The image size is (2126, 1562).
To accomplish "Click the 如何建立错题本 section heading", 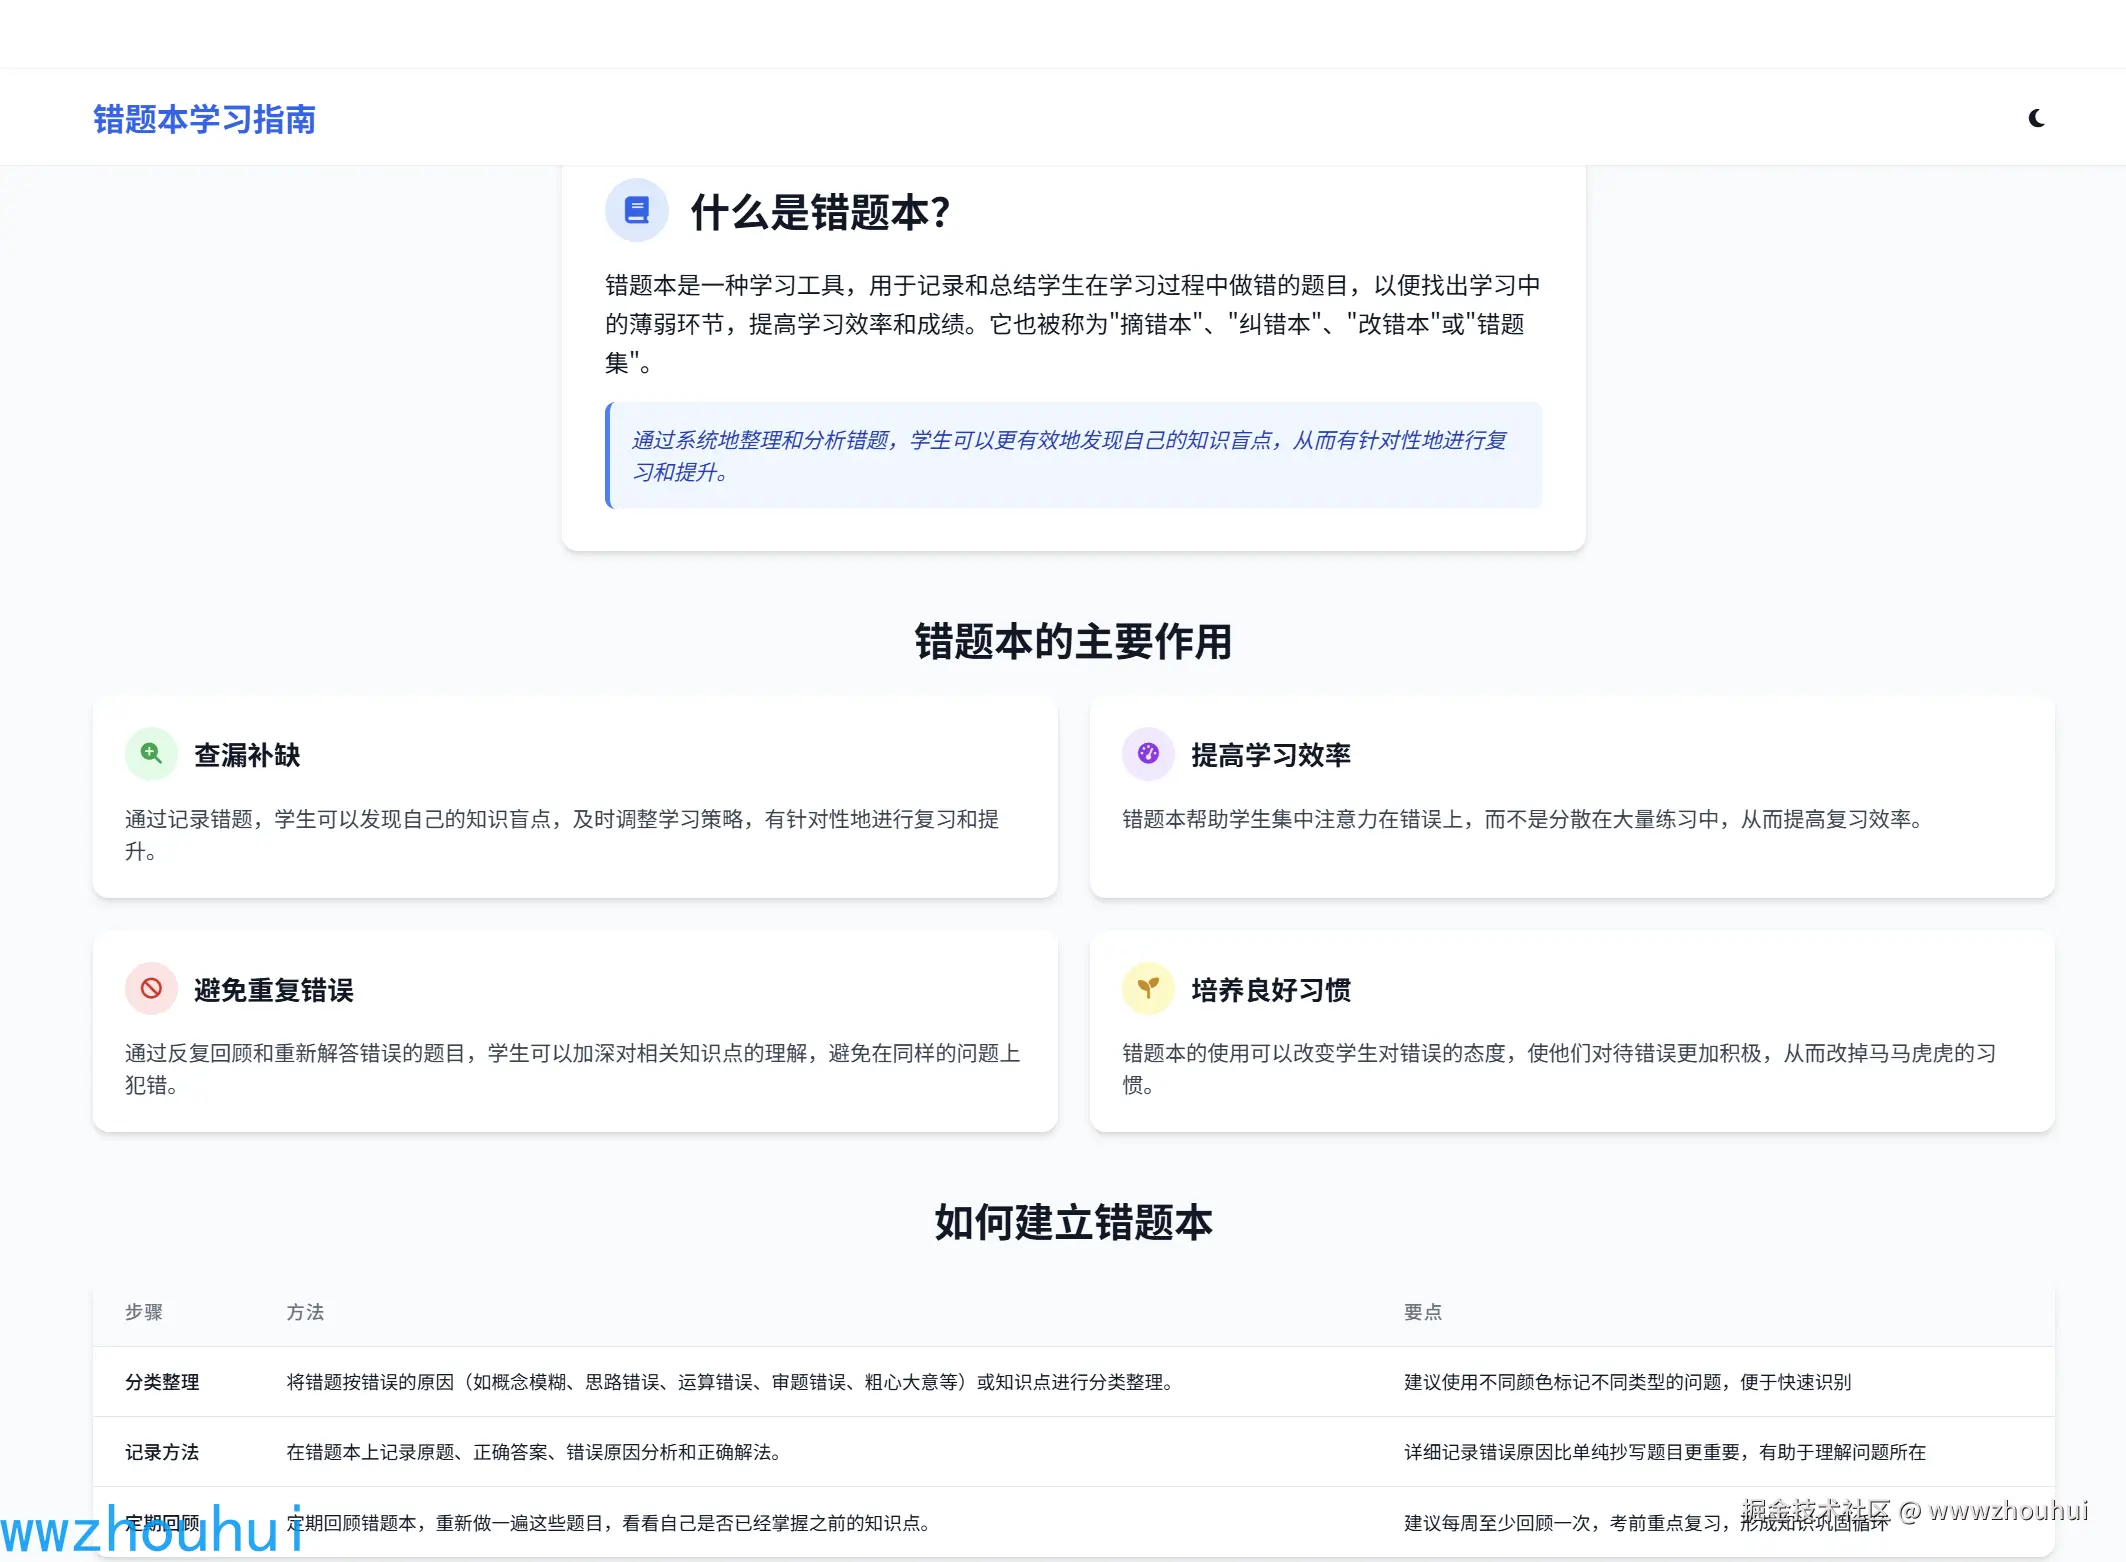I will click(x=1073, y=1222).
